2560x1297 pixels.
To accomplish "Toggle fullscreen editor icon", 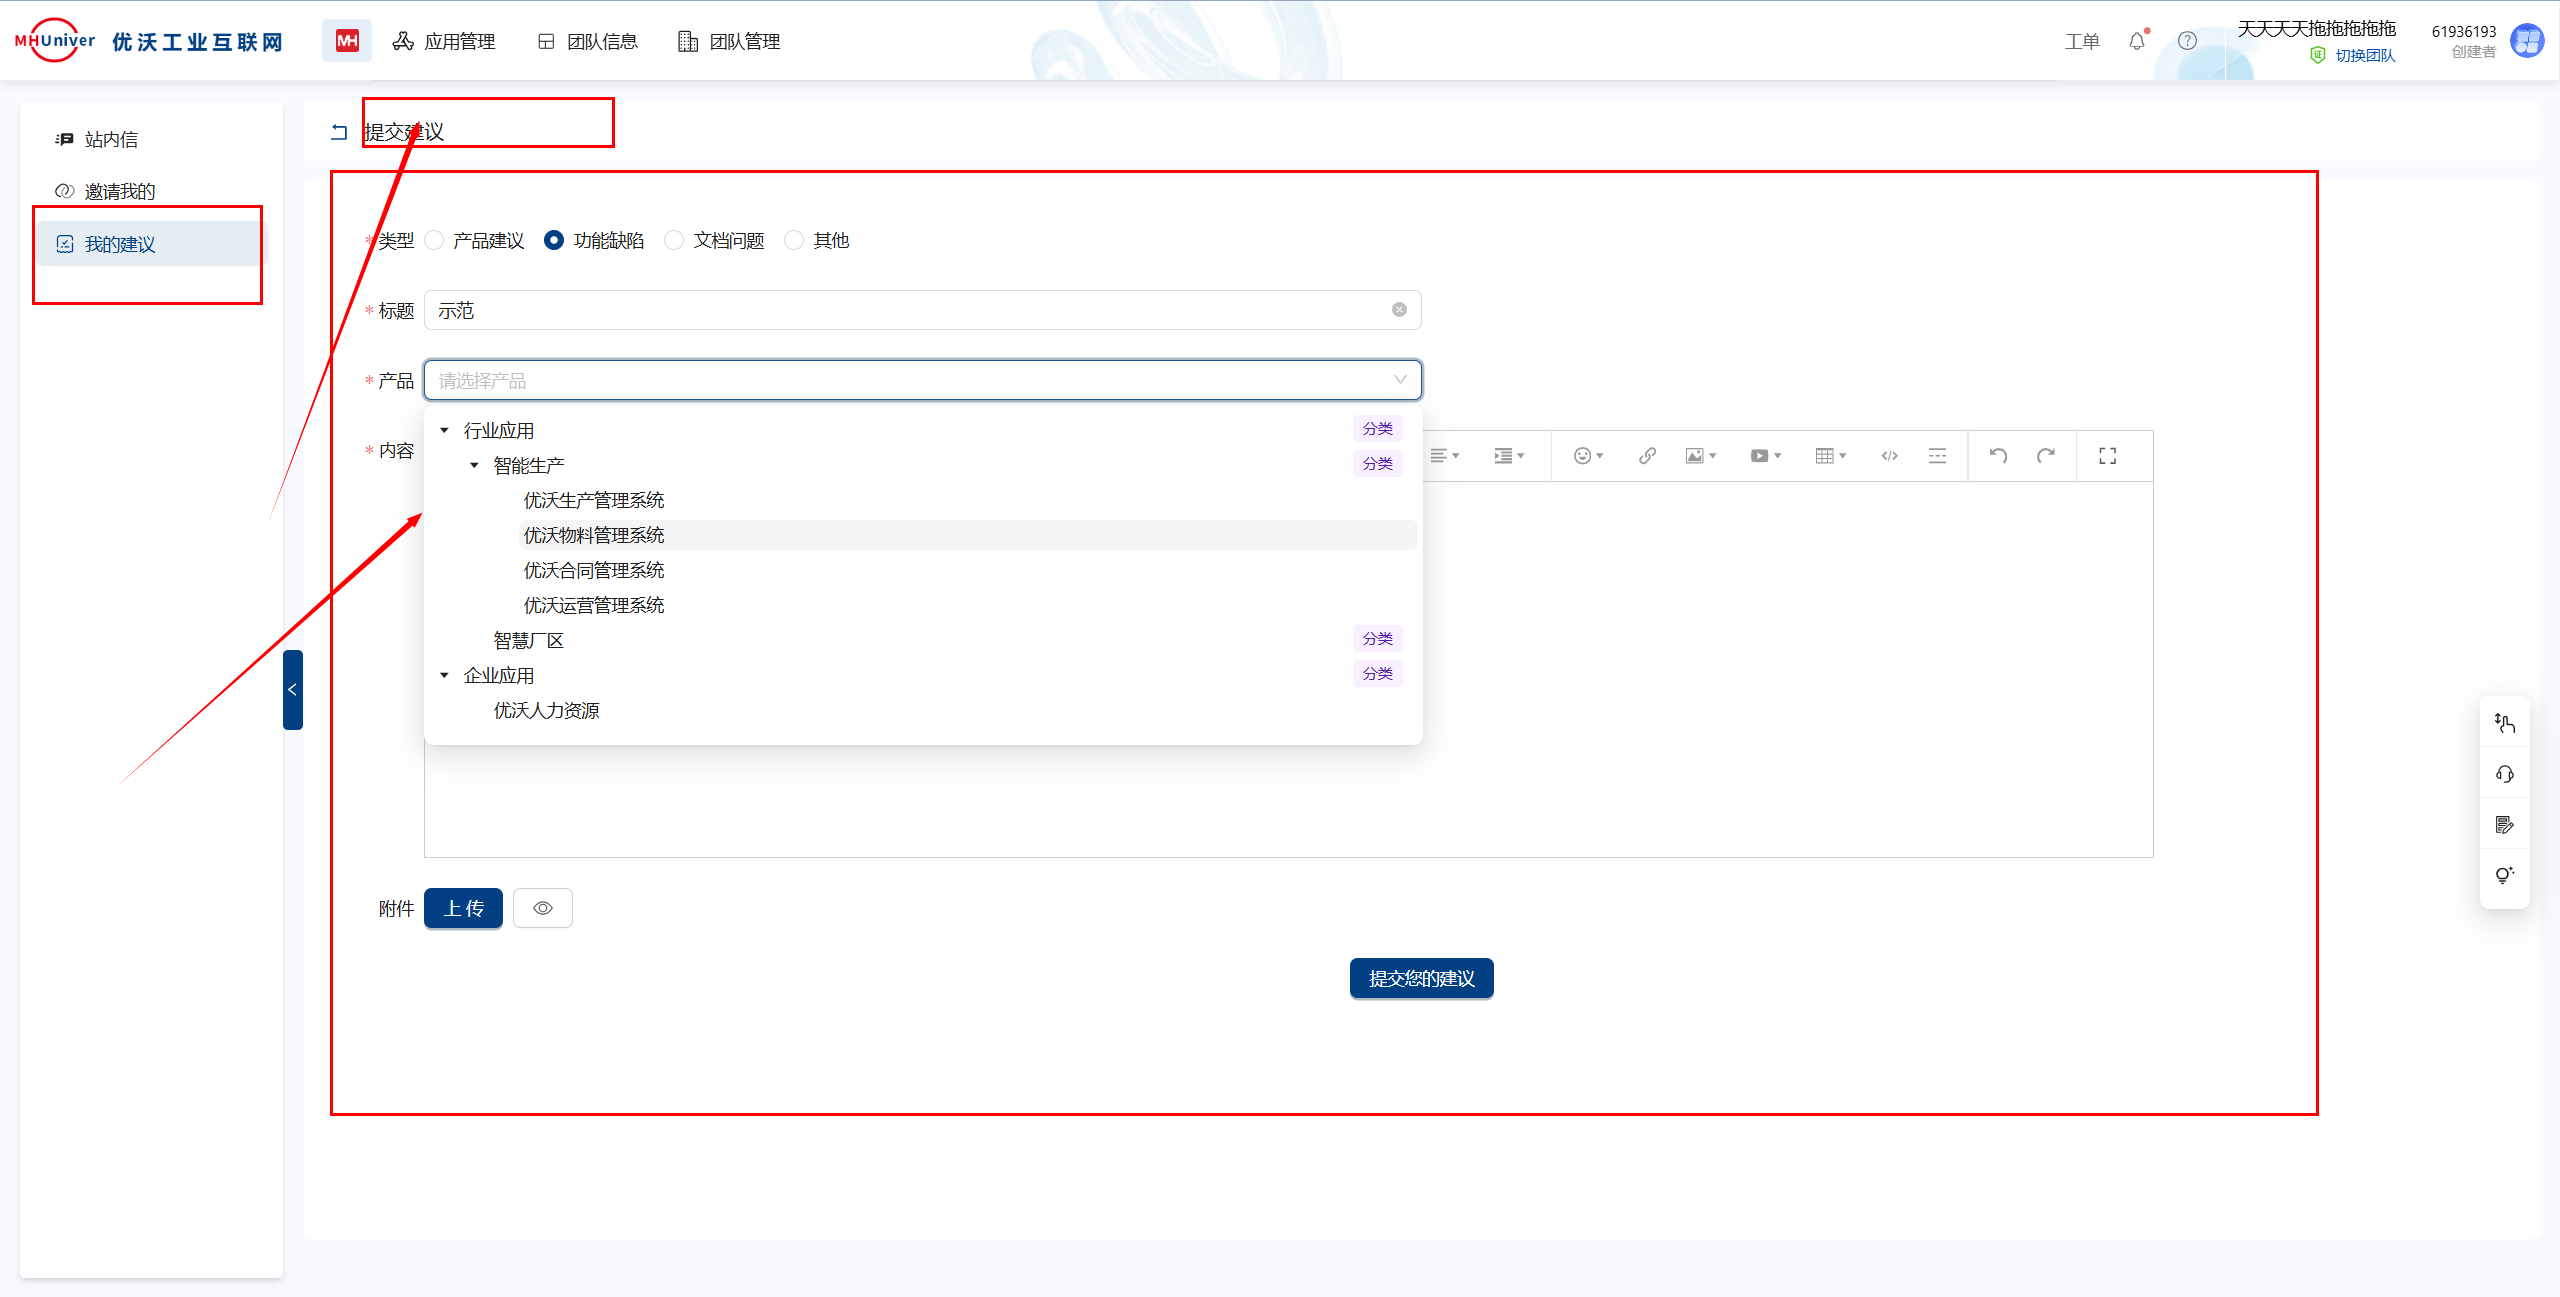I will tap(2108, 456).
